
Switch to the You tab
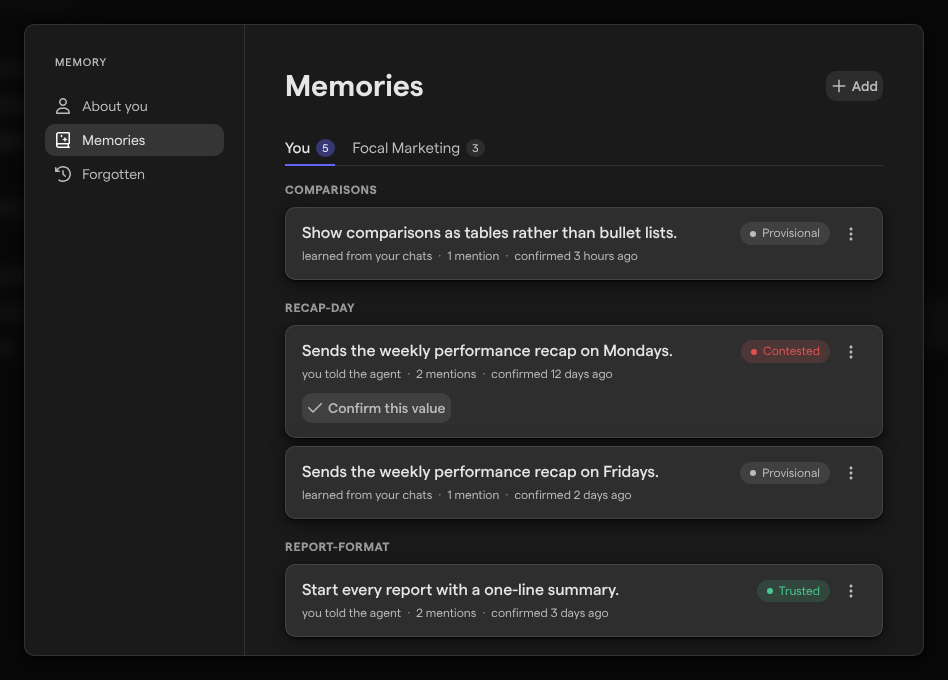[x=310, y=148]
